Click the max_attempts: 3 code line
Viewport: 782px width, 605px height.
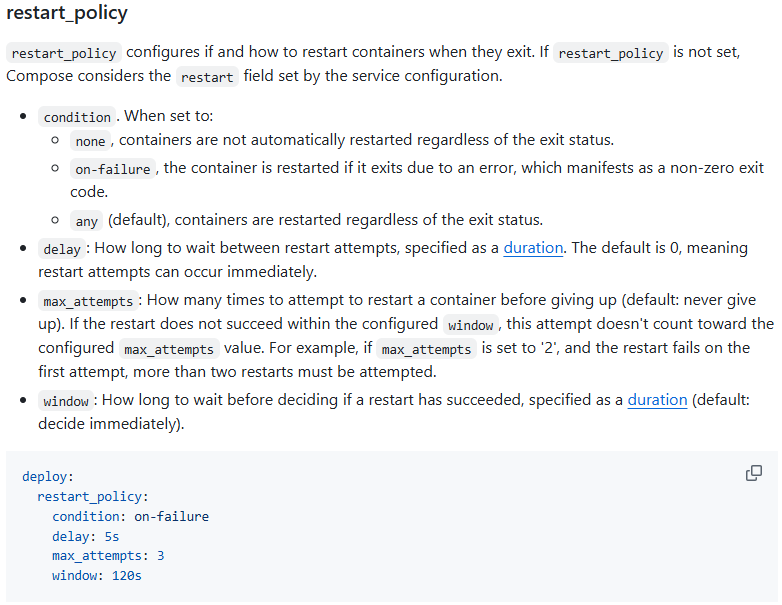[108, 556]
